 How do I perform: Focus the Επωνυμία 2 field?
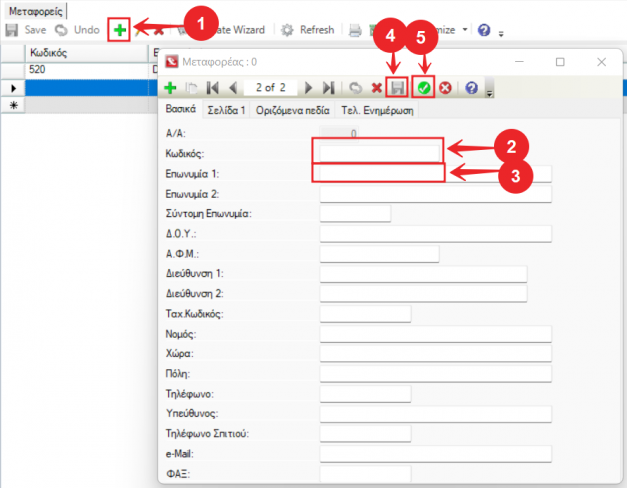(x=435, y=194)
